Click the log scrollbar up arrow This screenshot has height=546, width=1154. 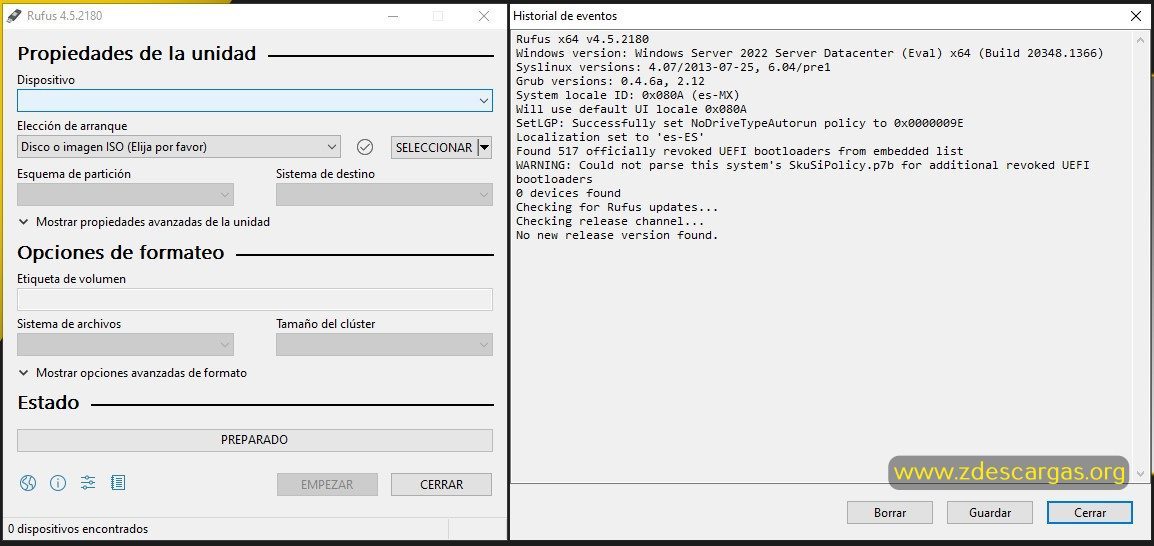tap(1141, 38)
